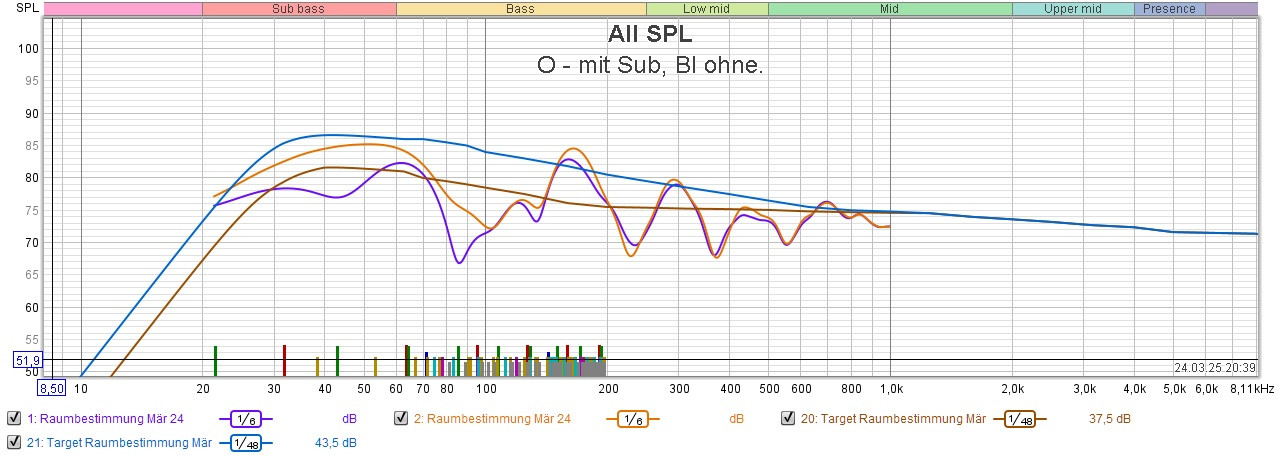Click the purple dB readout for trace 1
Viewport: 1280px width, 457px height.
349,418
